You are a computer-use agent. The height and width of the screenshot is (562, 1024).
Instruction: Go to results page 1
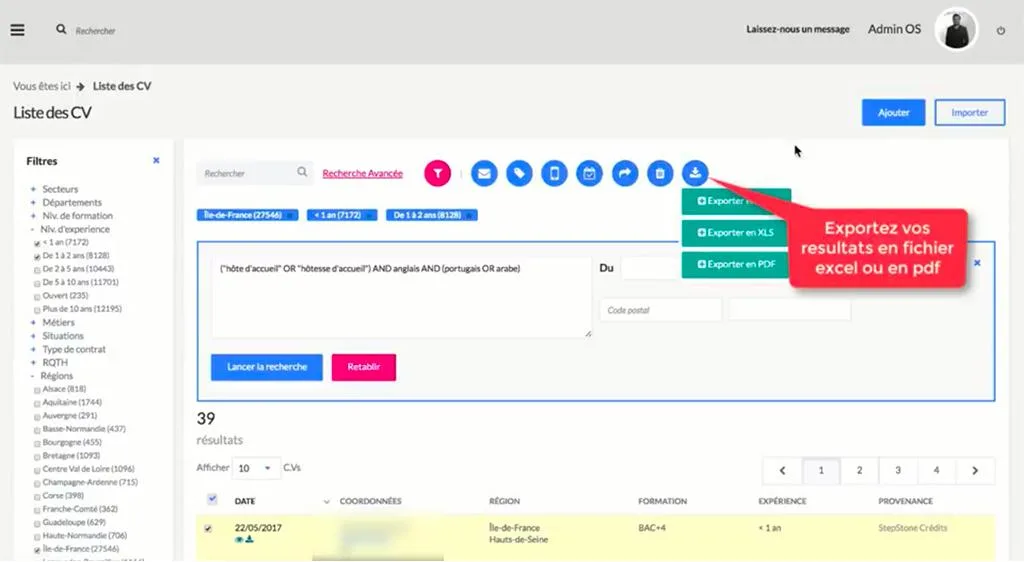821,471
